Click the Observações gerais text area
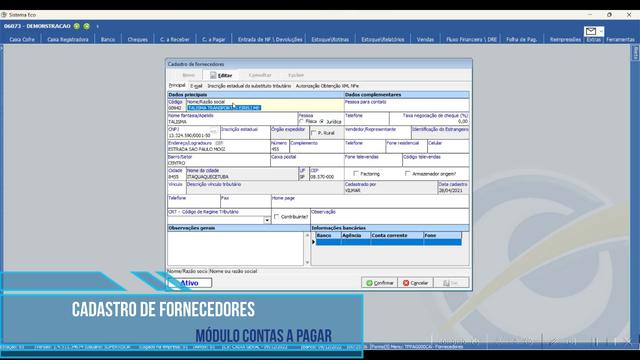 (x=236, y=249)
